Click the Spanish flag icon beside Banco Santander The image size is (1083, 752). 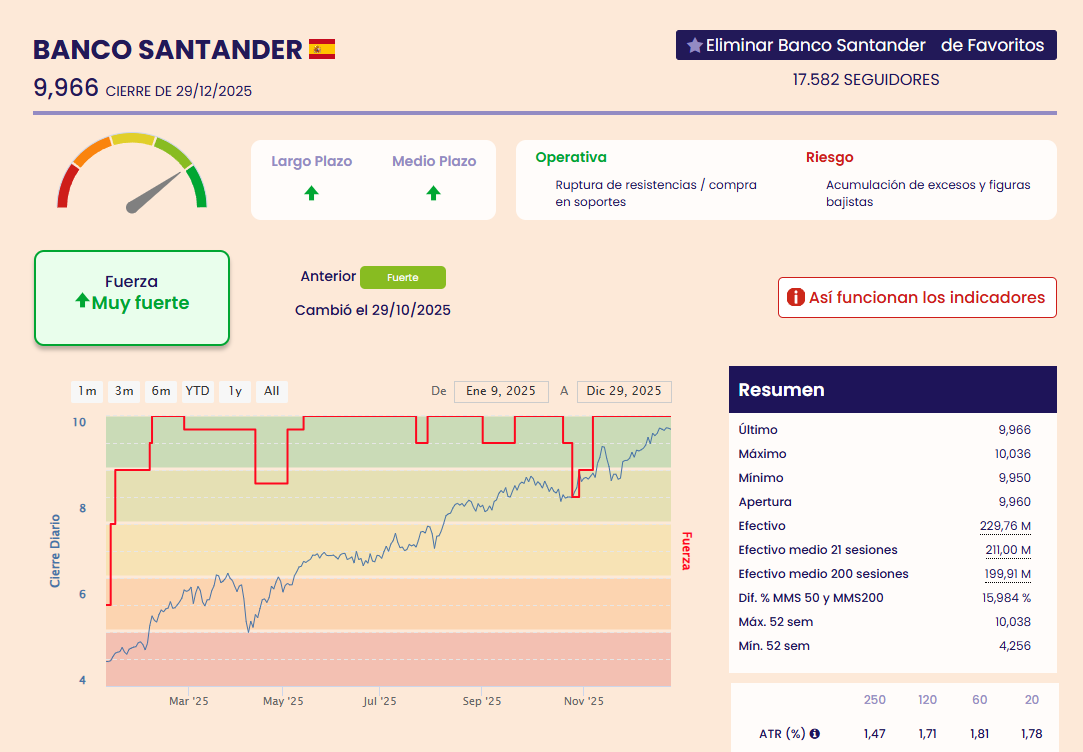(x=322, y=49)
